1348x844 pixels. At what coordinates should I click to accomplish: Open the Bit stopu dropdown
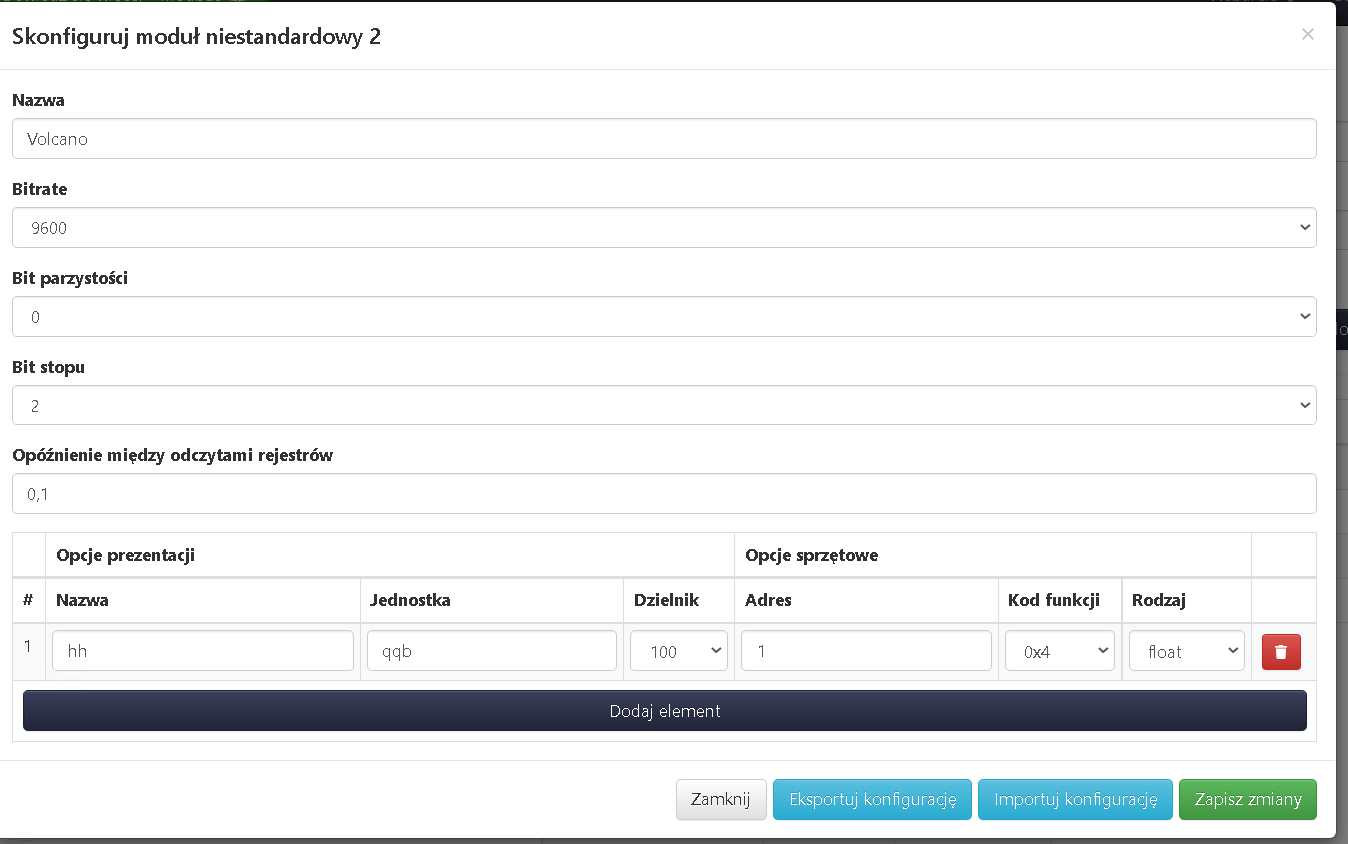tap(664, 406)
